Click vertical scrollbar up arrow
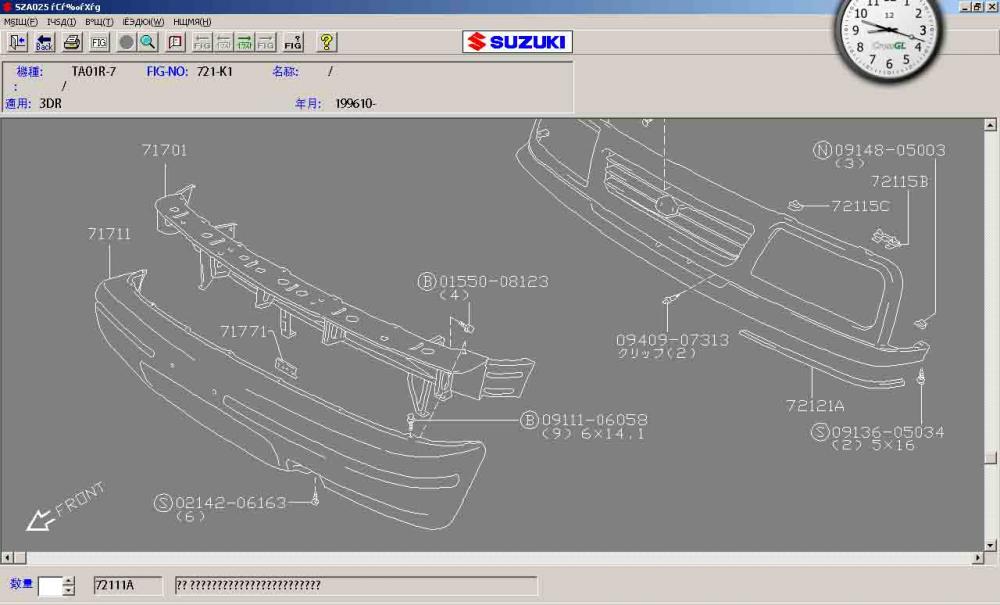 (991, 126)
